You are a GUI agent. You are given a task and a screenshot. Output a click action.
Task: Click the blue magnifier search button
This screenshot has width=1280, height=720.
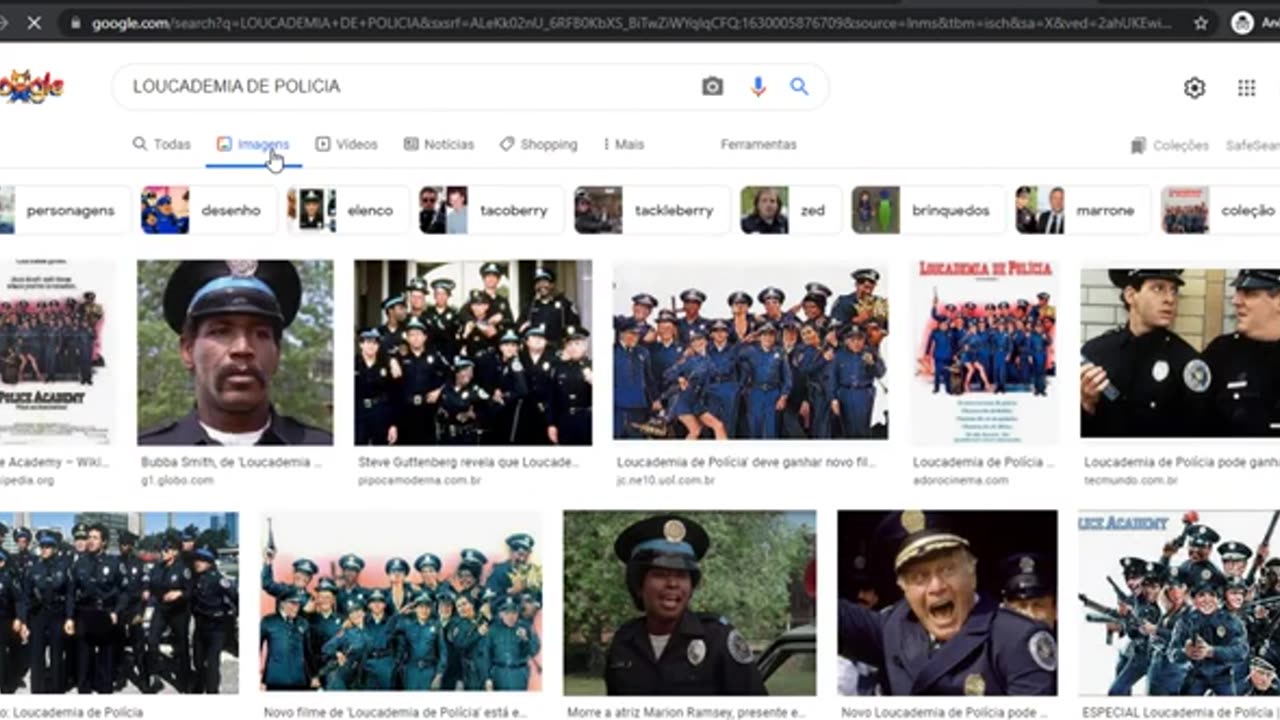point(799,87)
